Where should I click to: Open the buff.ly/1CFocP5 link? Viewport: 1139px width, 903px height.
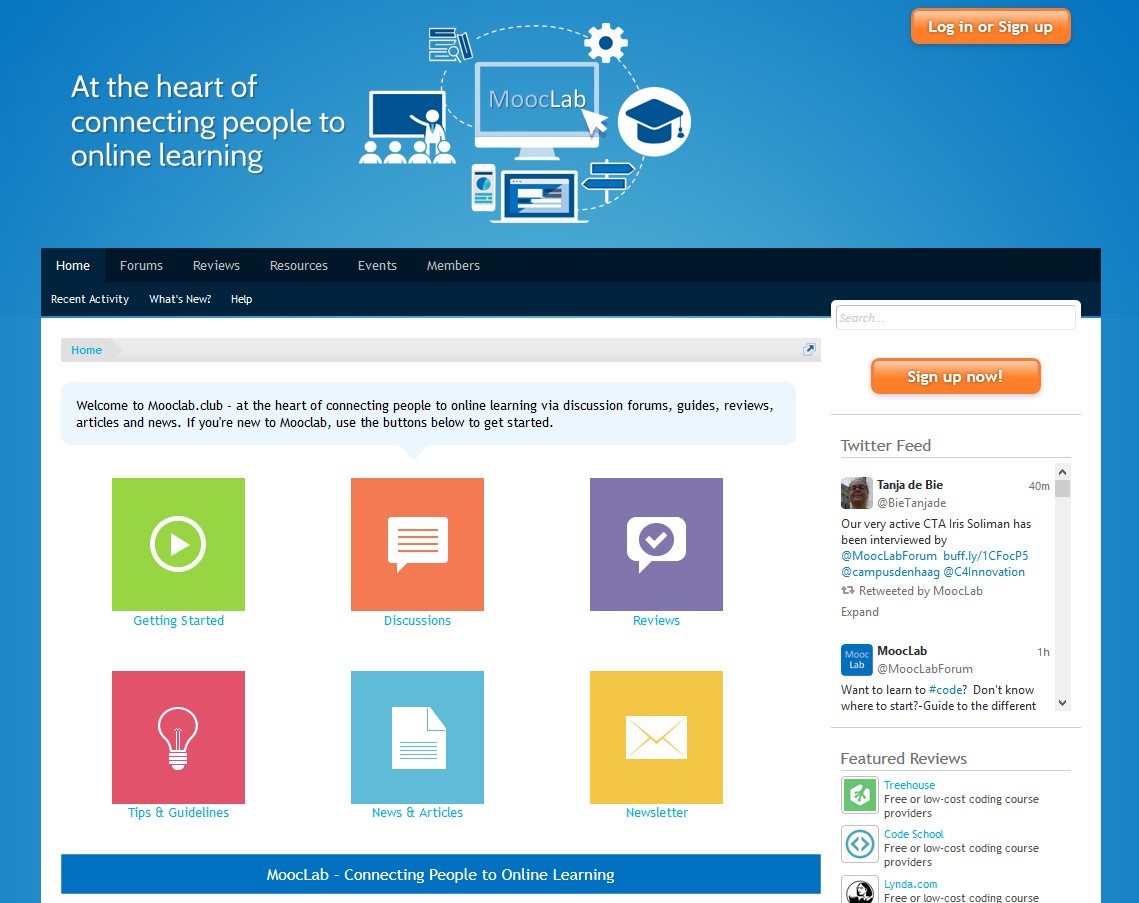(x=985, y=556)
